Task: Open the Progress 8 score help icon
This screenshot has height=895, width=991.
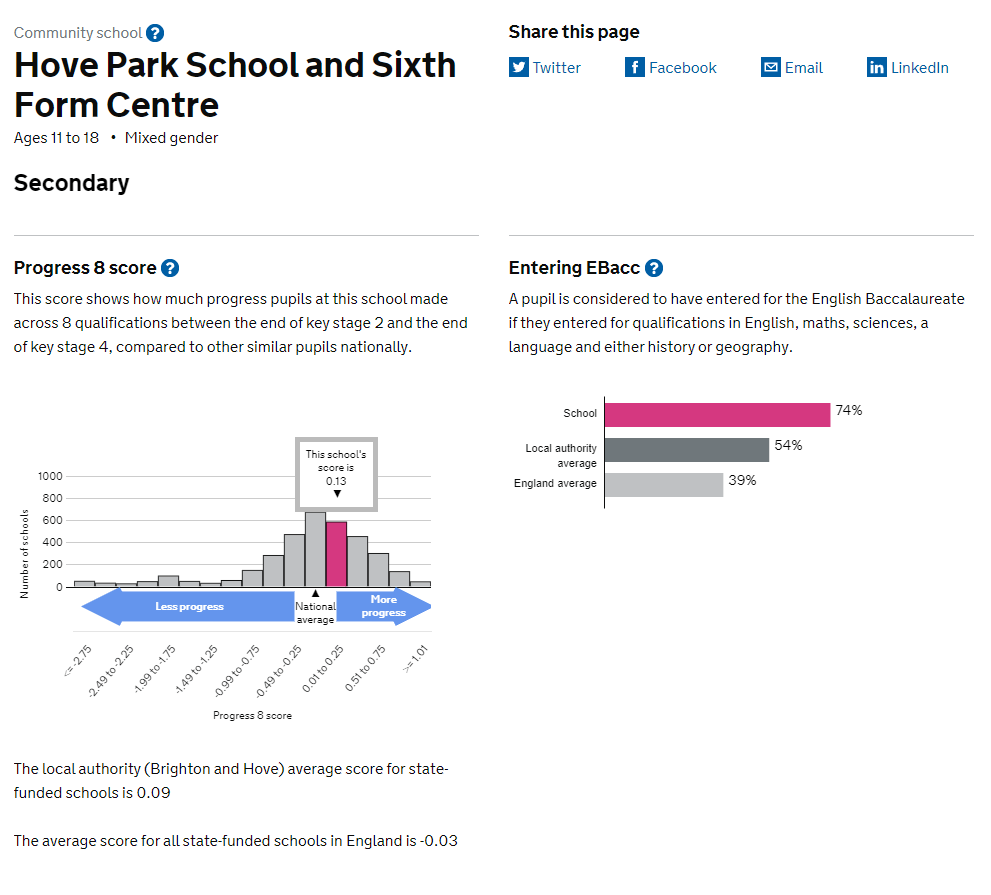Action: (x=170, y=268)
